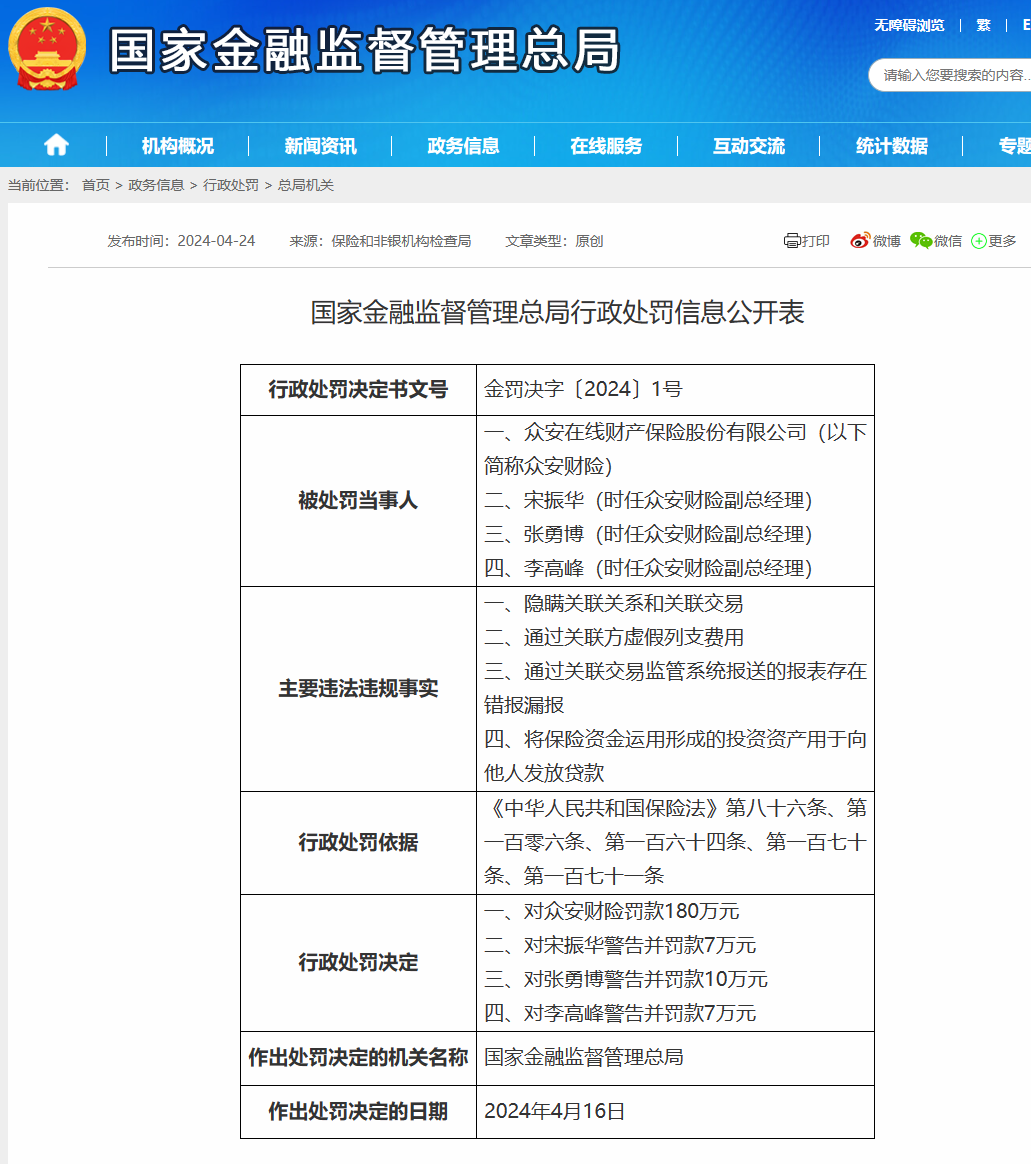This screenshot has height=1164, width=1031.
Task: Click the label 行政处罚决定
Action: pyautogui.click(x=359, y=962)
